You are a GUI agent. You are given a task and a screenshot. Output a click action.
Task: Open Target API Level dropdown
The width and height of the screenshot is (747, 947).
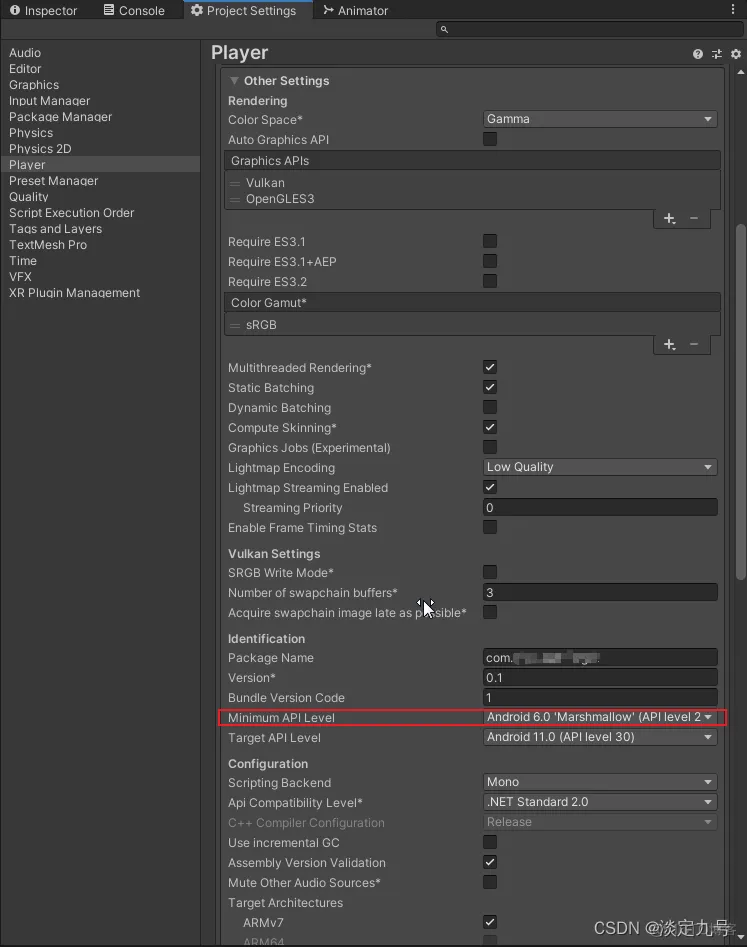click(600, 737)
